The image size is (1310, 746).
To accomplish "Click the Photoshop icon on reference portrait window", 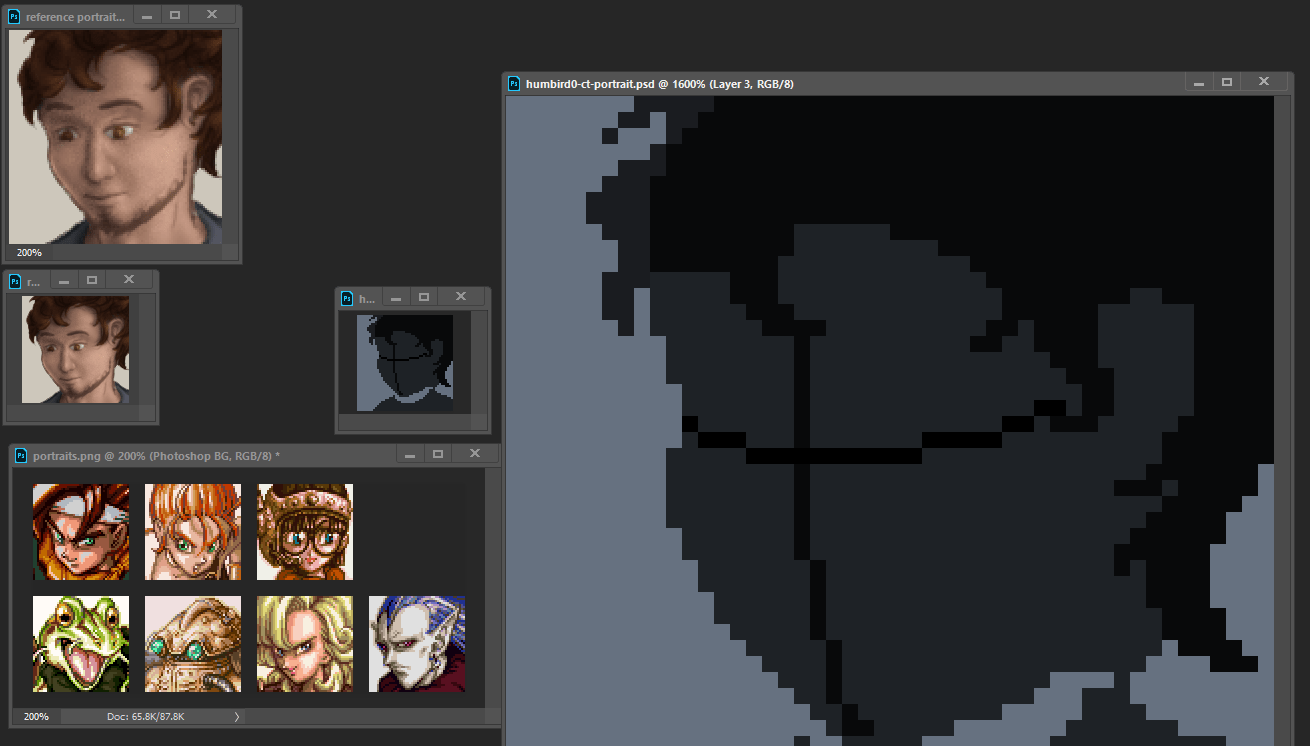I will tap(15, 17).
